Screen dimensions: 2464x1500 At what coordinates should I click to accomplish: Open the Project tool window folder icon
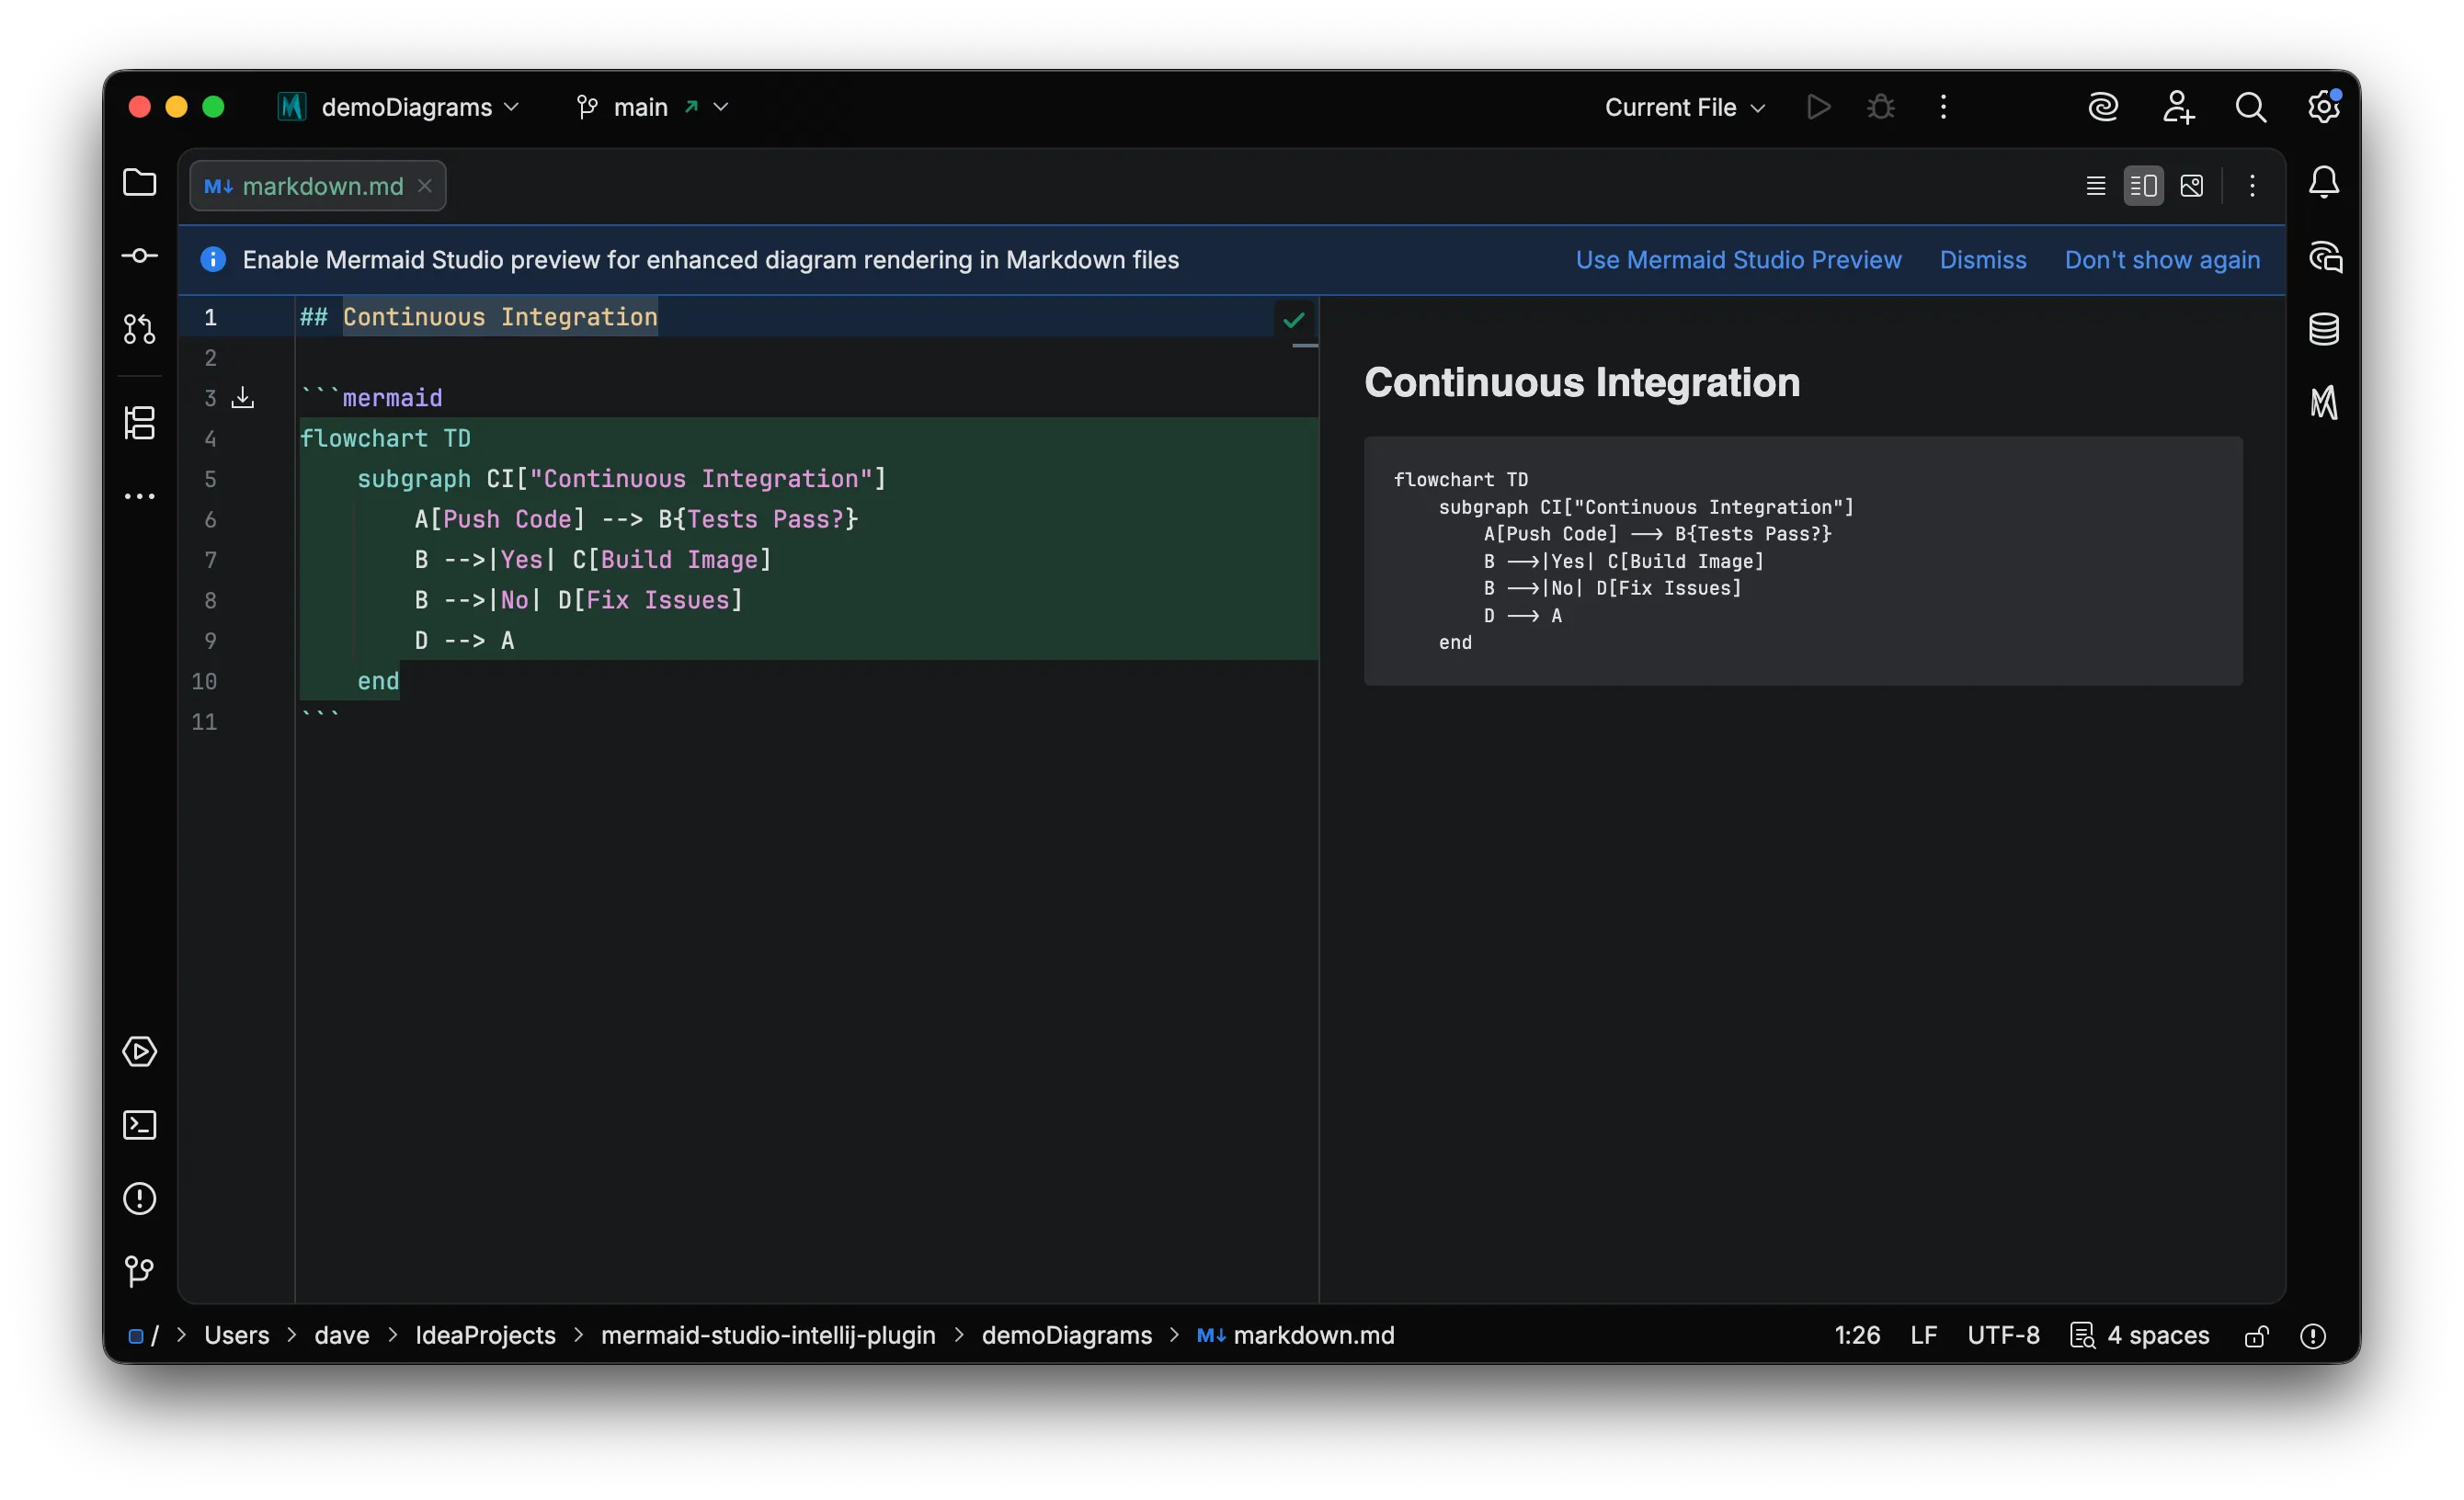[x=139, y=183]
